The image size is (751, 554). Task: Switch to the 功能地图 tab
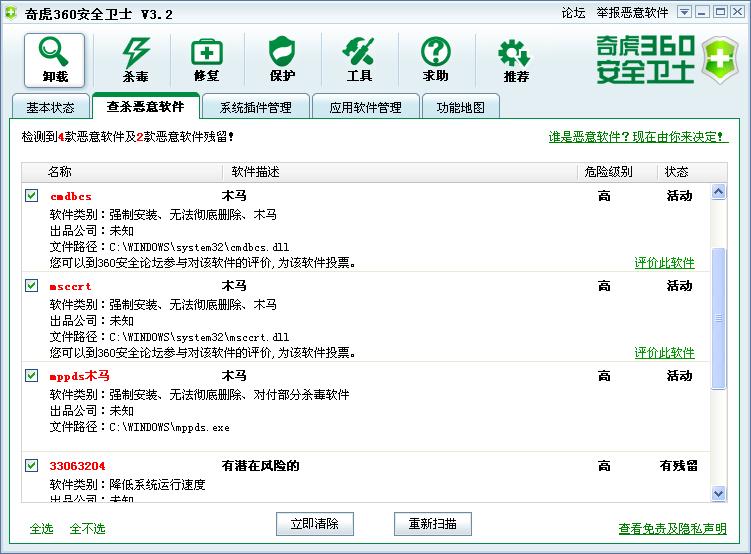coord(460,107)
